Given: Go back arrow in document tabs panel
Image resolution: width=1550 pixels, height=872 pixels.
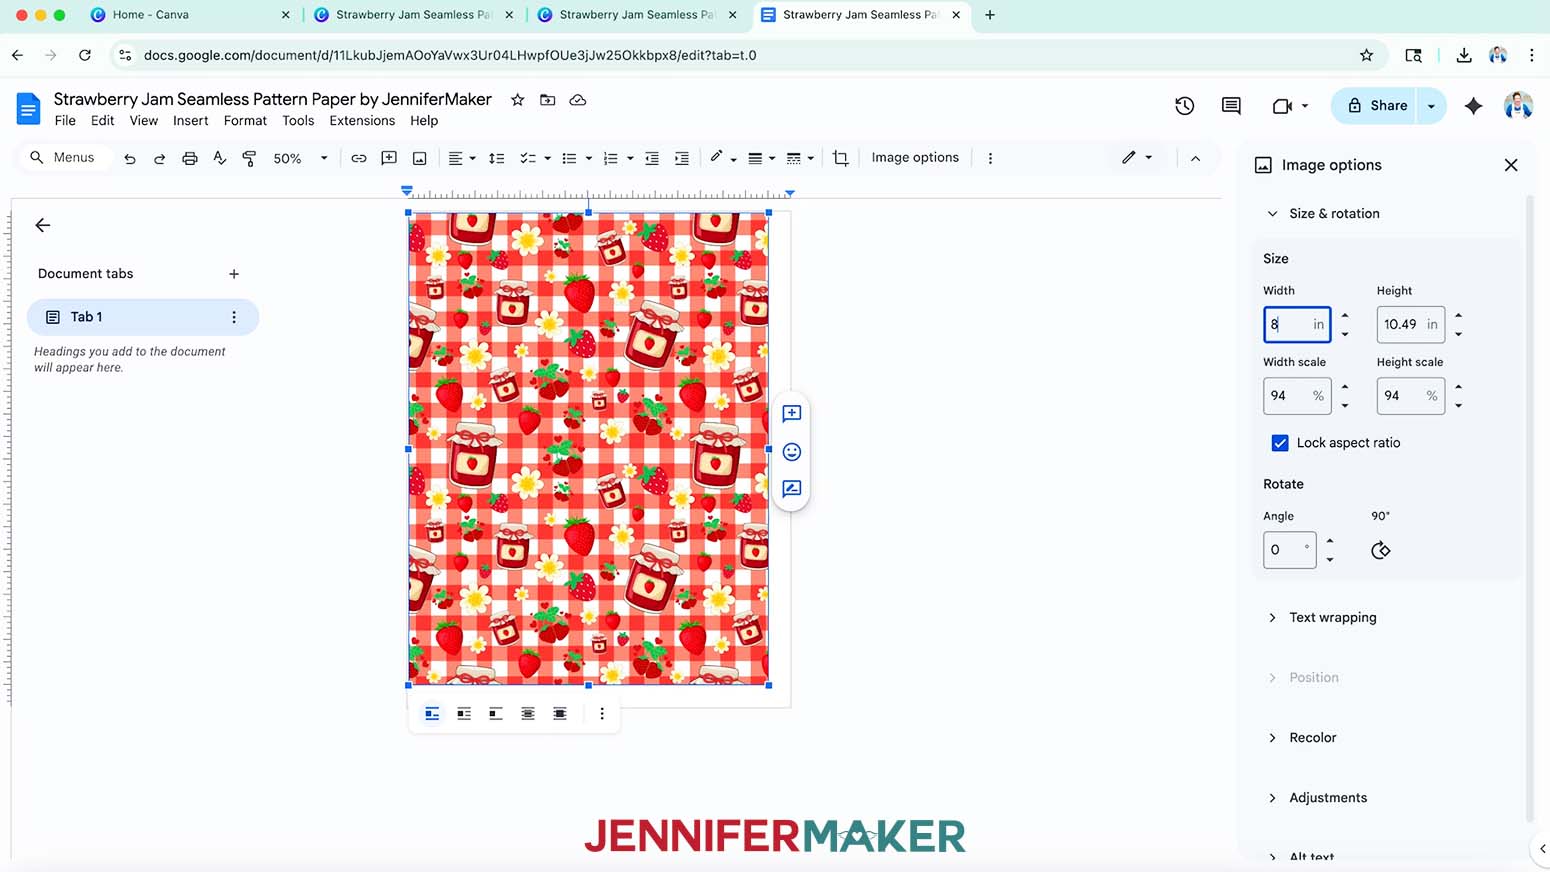Looking at the screenshot, I should coord(42,225).
